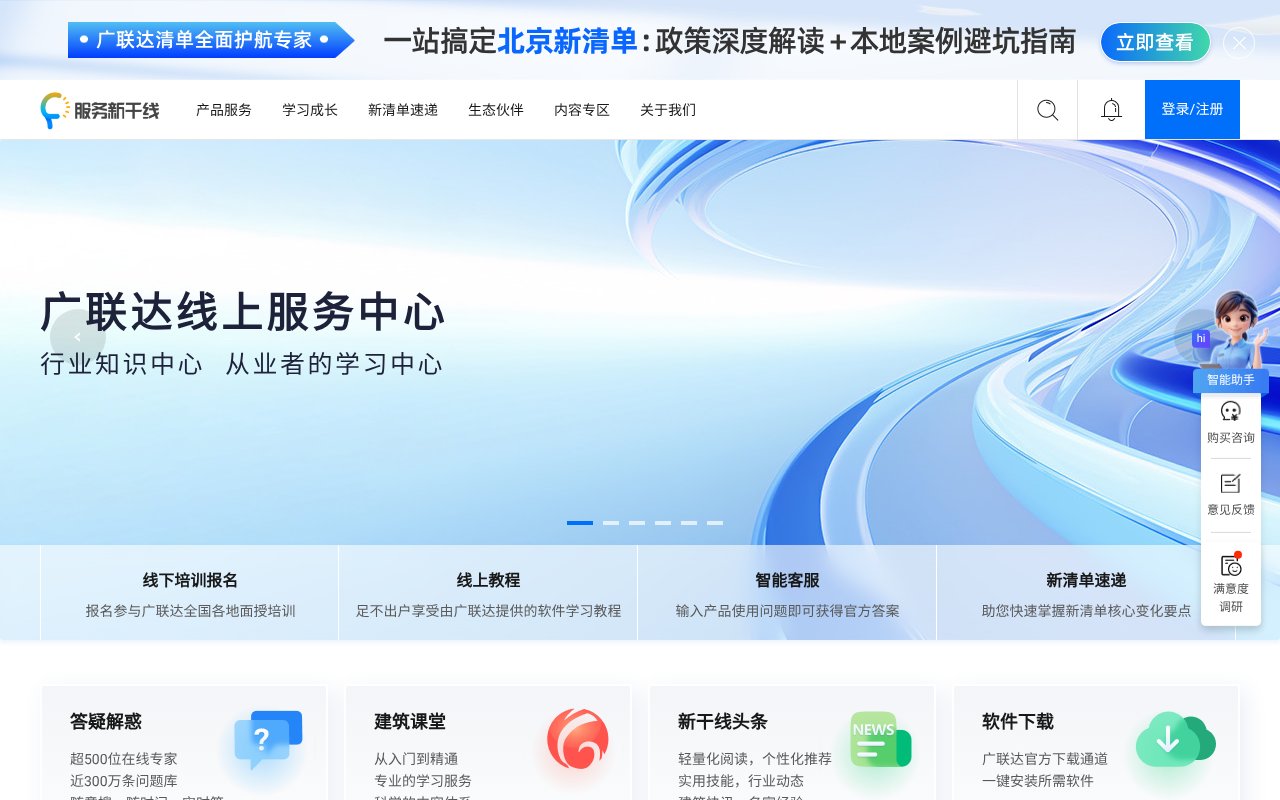This screenshot has width=1280, height=800.
Task: Open the 学习成长 menu
Action: pyautogui.click(x=309, y=110)
